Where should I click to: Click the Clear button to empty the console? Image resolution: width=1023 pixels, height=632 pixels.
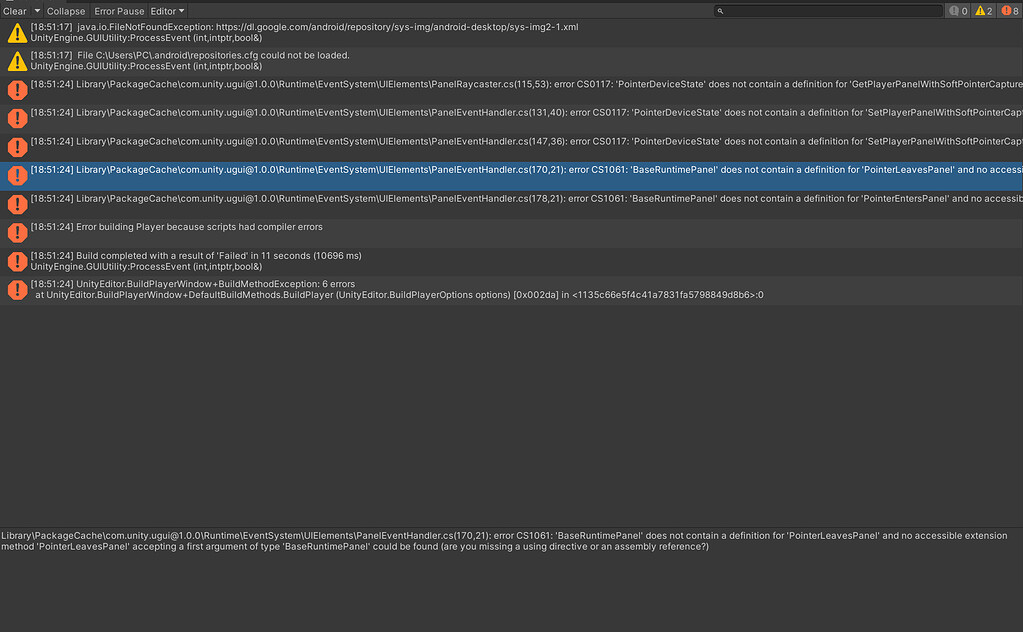[14, 10]
